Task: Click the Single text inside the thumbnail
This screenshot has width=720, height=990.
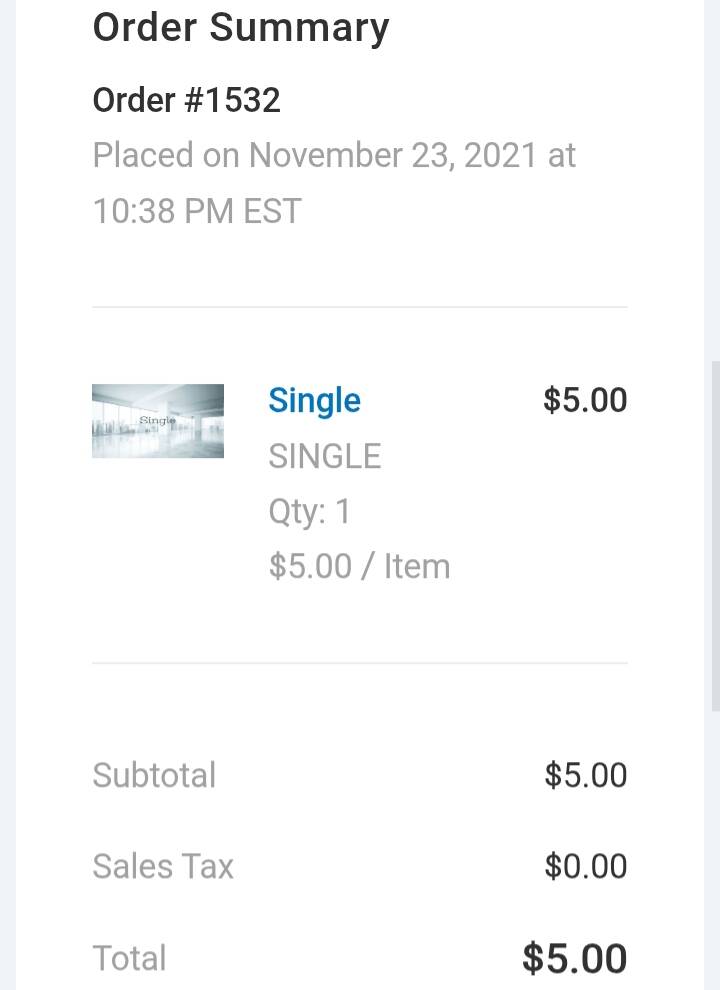Action: (157, 421)
